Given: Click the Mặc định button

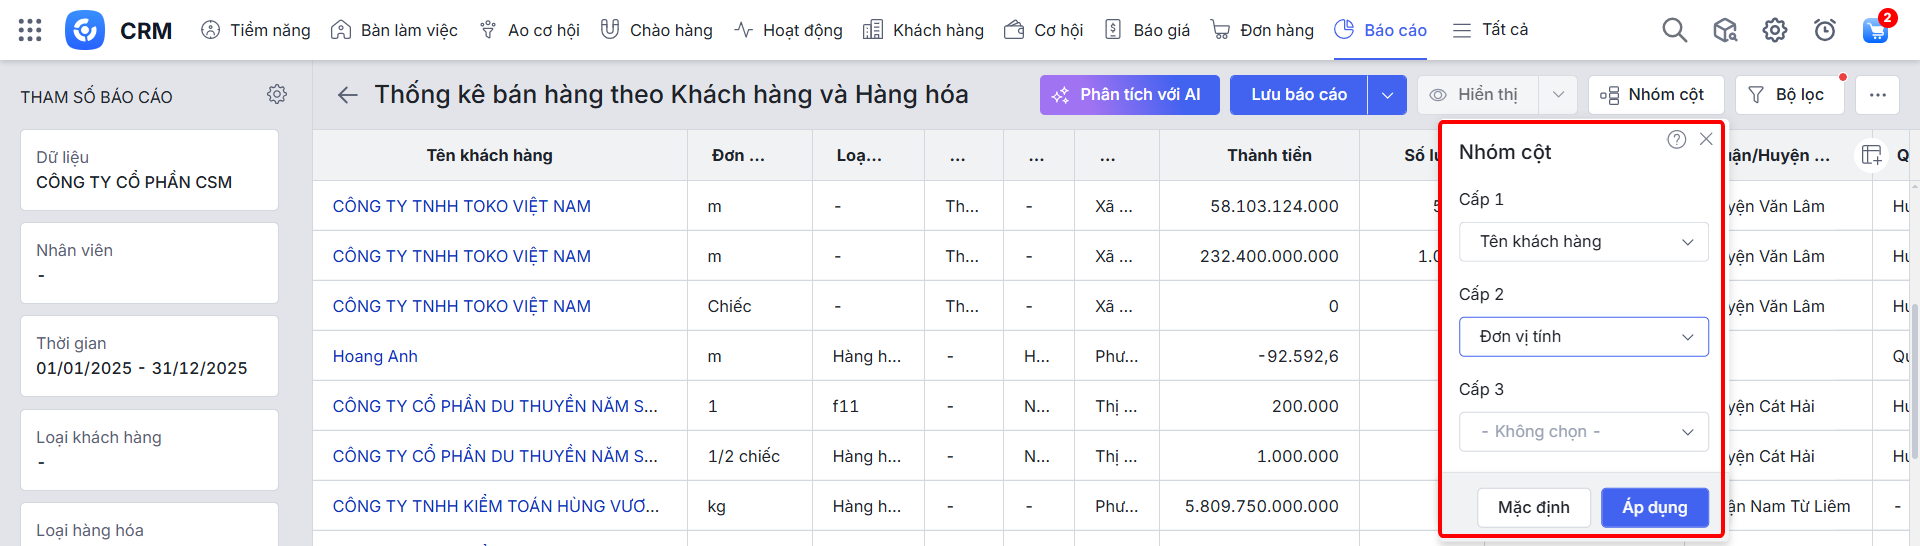Looking at the screenshot, I should click(1533, 507).
